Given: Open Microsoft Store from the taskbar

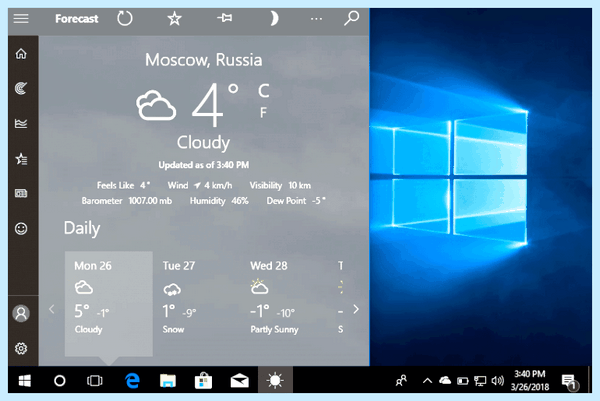Looking at the screenshot, I should [203, 380].
